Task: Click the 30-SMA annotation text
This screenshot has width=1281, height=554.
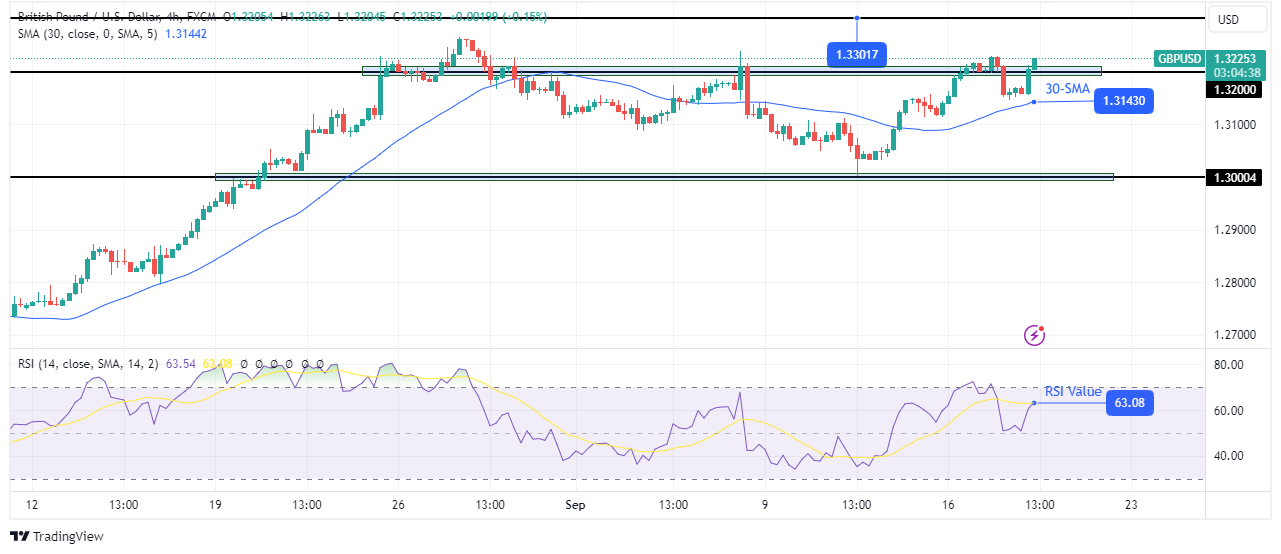Action: [x=1067, y=89]
